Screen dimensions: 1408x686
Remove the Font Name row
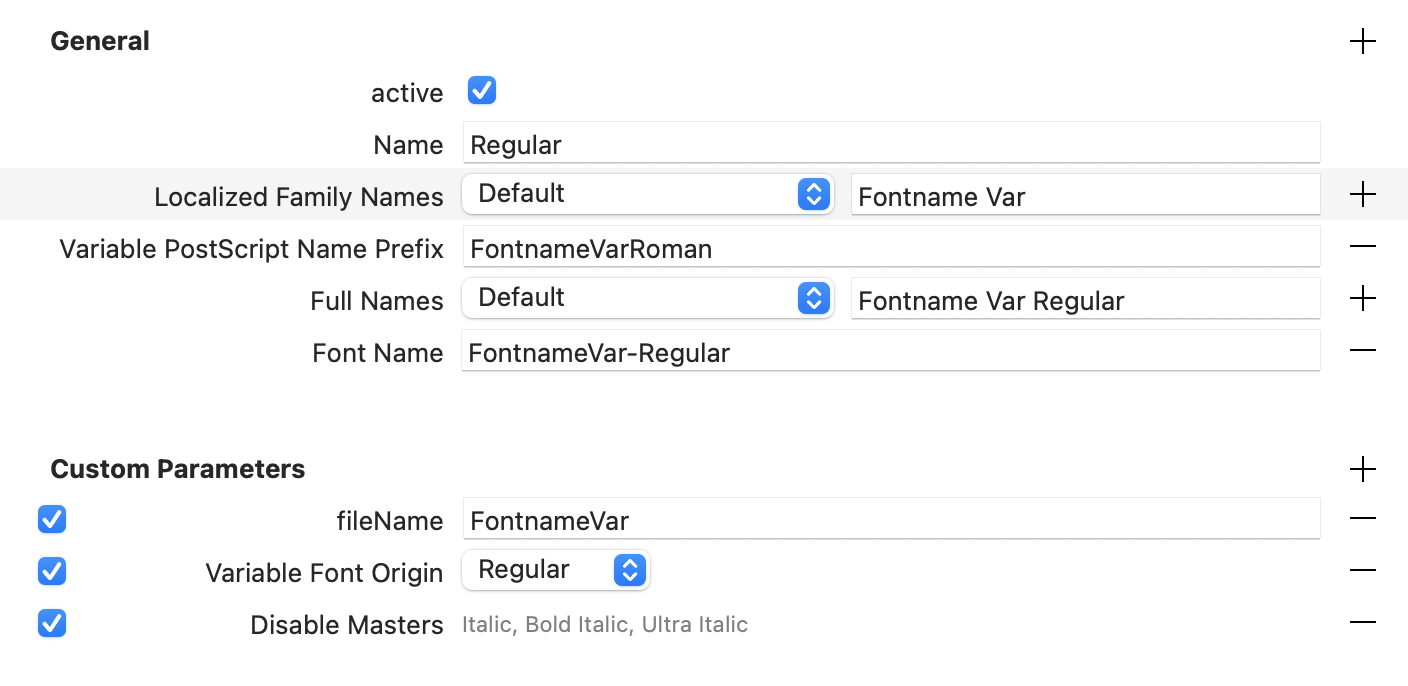click(1362, 351)
